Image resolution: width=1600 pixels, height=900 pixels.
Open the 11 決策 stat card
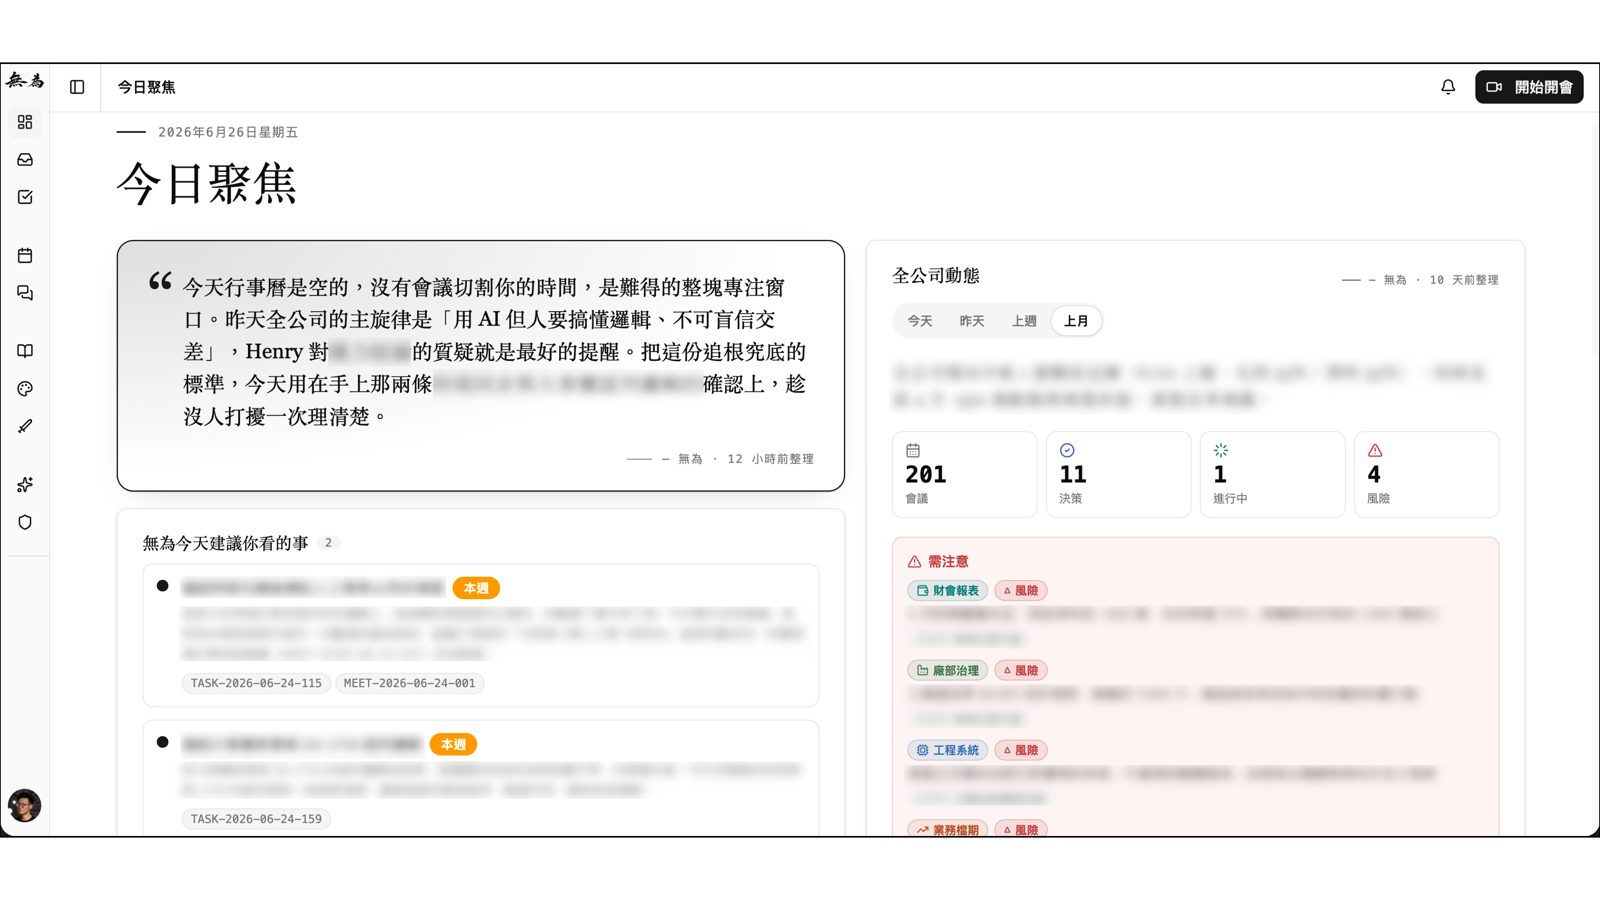[1118, 474]
